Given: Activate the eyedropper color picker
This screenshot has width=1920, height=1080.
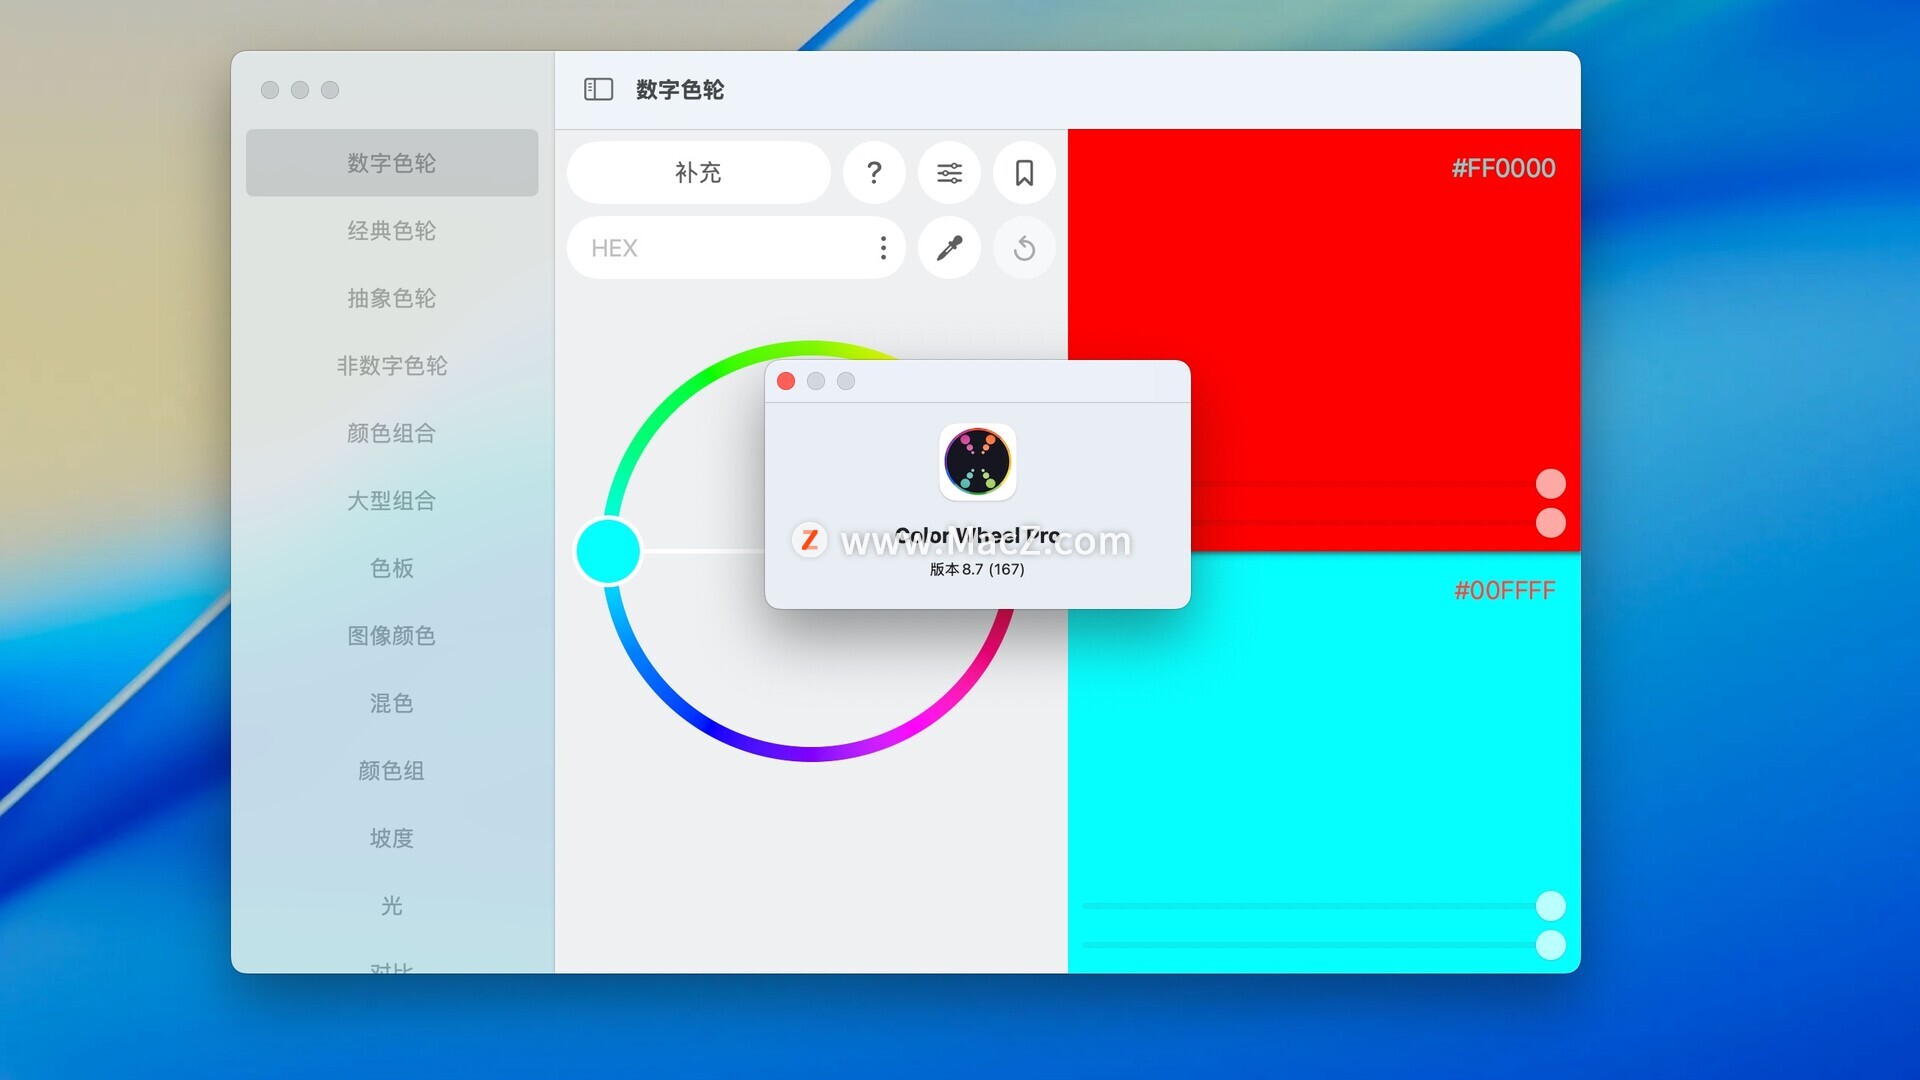Looking at the screenshot, I should (949, 248).
